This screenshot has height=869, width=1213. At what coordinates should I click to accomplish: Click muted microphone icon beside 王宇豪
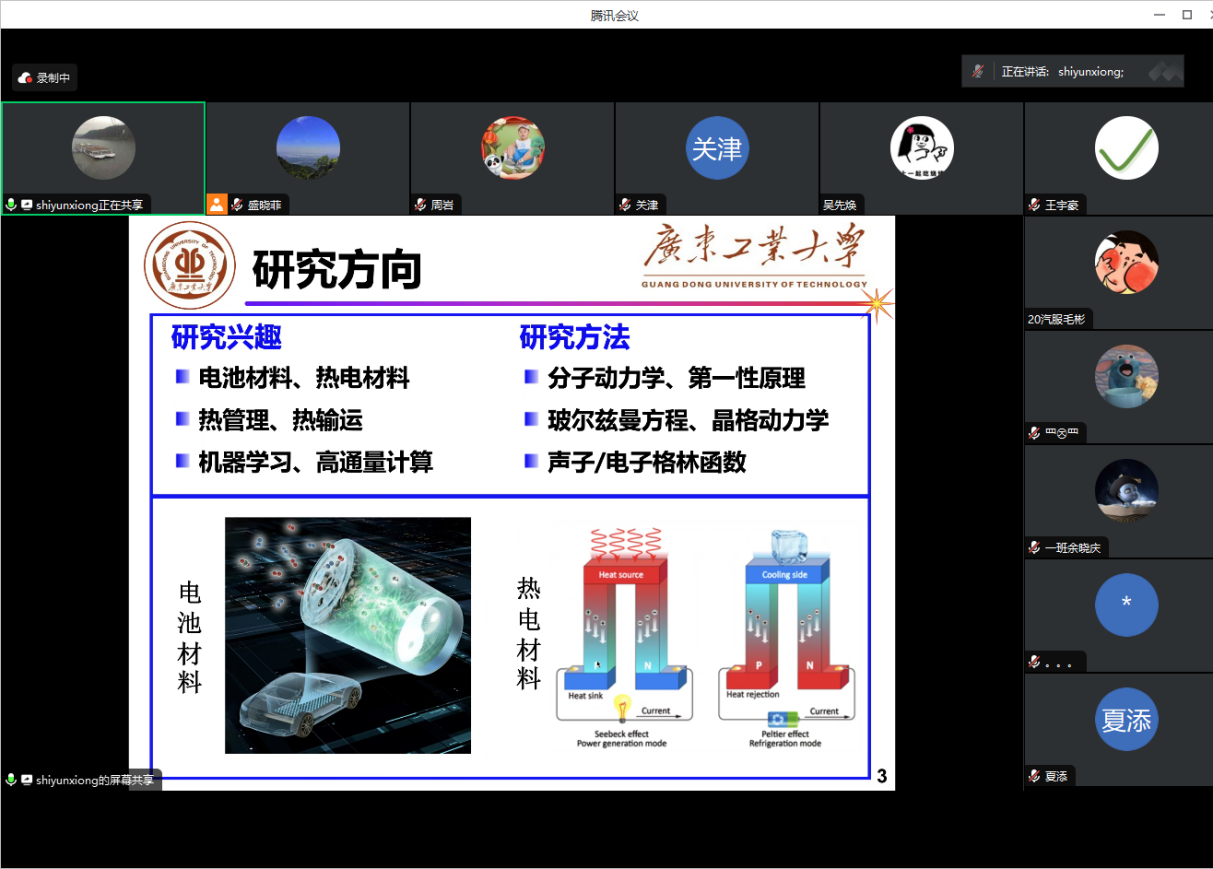[x=1035, y=205]
